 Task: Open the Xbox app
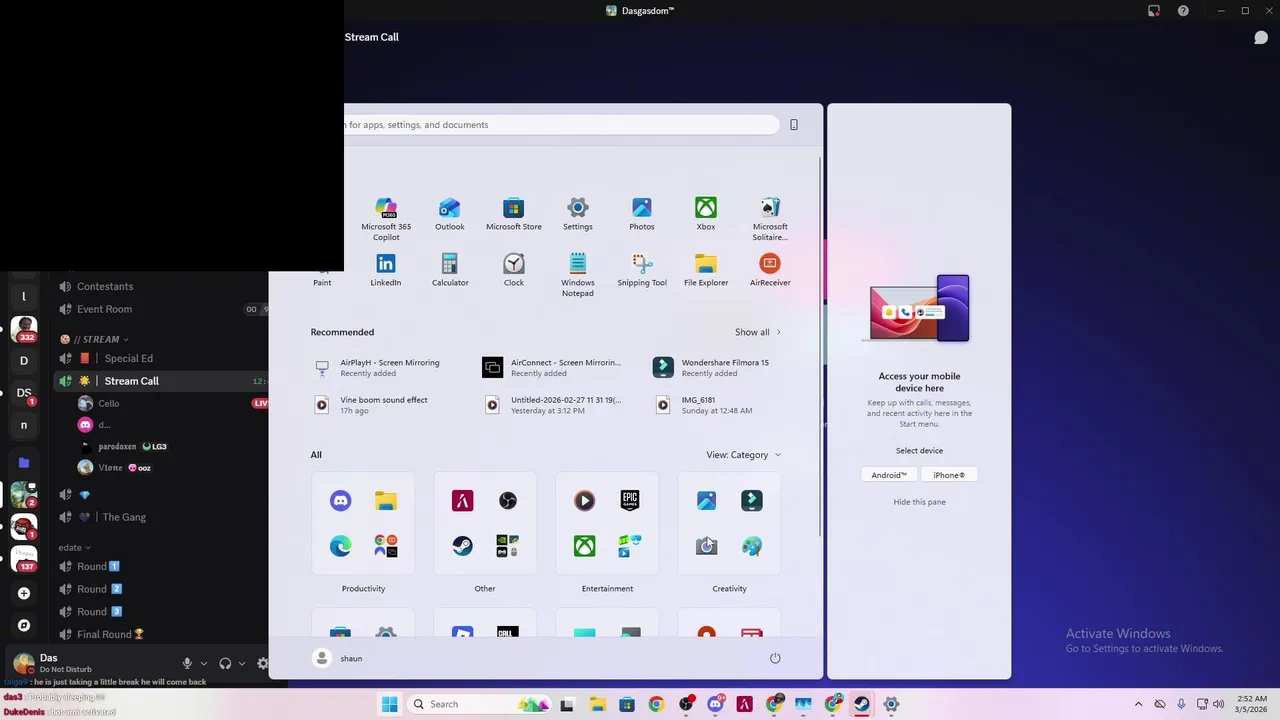pyautogui.click(x=706, y=214)
